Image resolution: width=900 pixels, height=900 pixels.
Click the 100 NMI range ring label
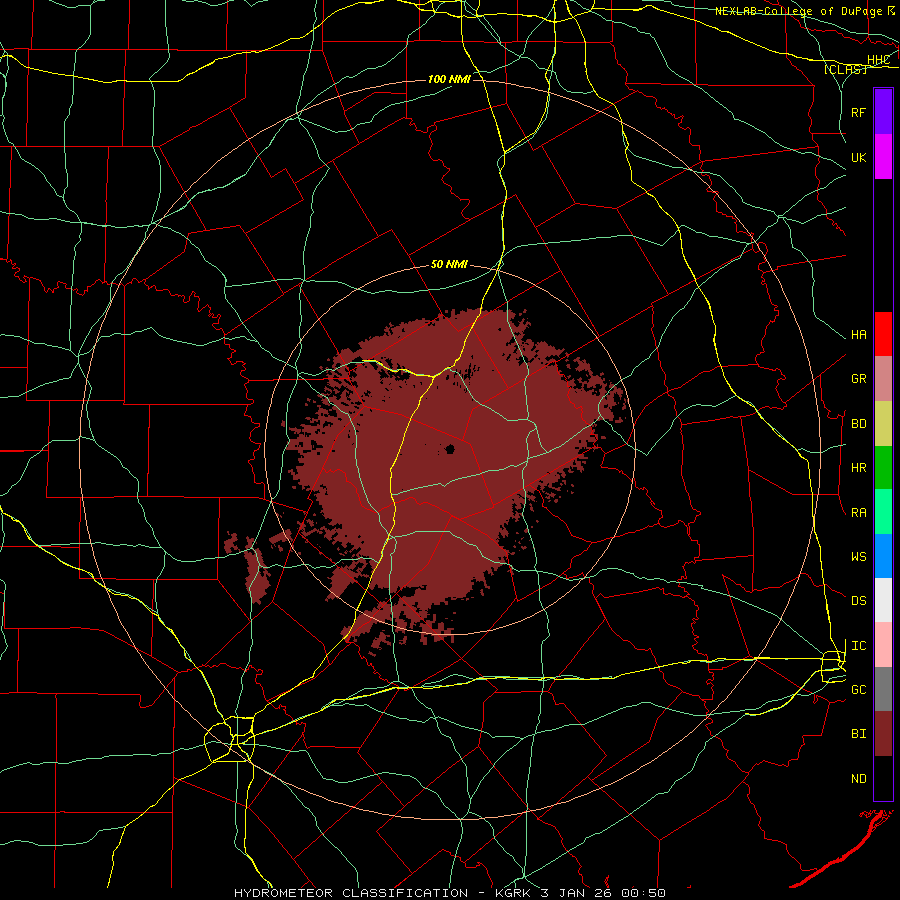(449, 79)
